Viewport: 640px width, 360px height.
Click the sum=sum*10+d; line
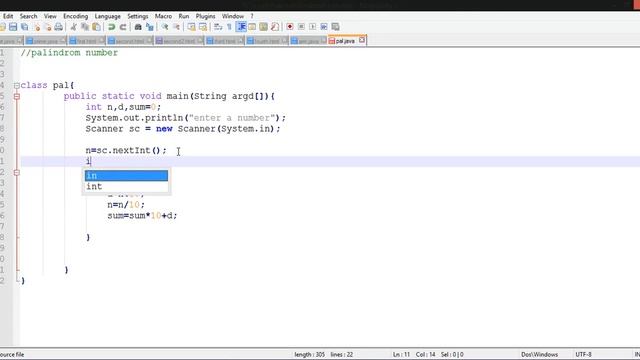click(x=142, y=216)
